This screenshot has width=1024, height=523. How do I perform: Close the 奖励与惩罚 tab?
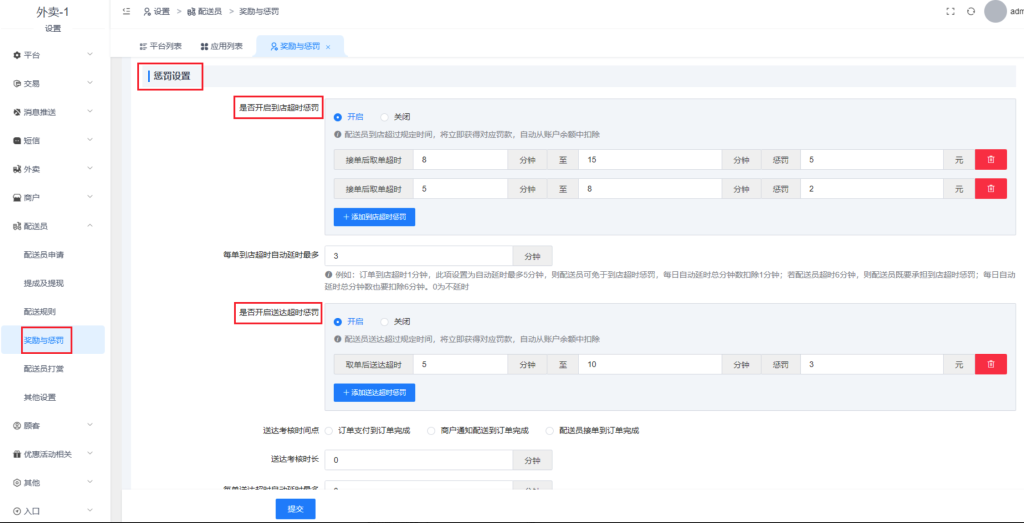click(x=328, y=47)
